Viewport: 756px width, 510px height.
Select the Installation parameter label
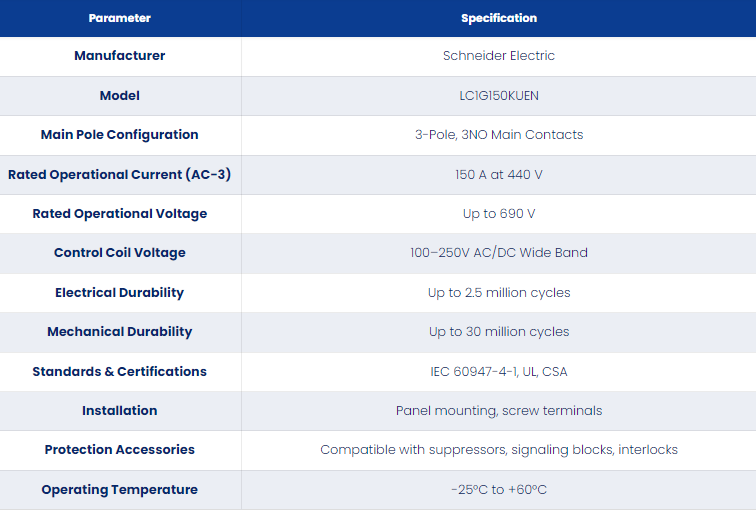coord(120,411)
